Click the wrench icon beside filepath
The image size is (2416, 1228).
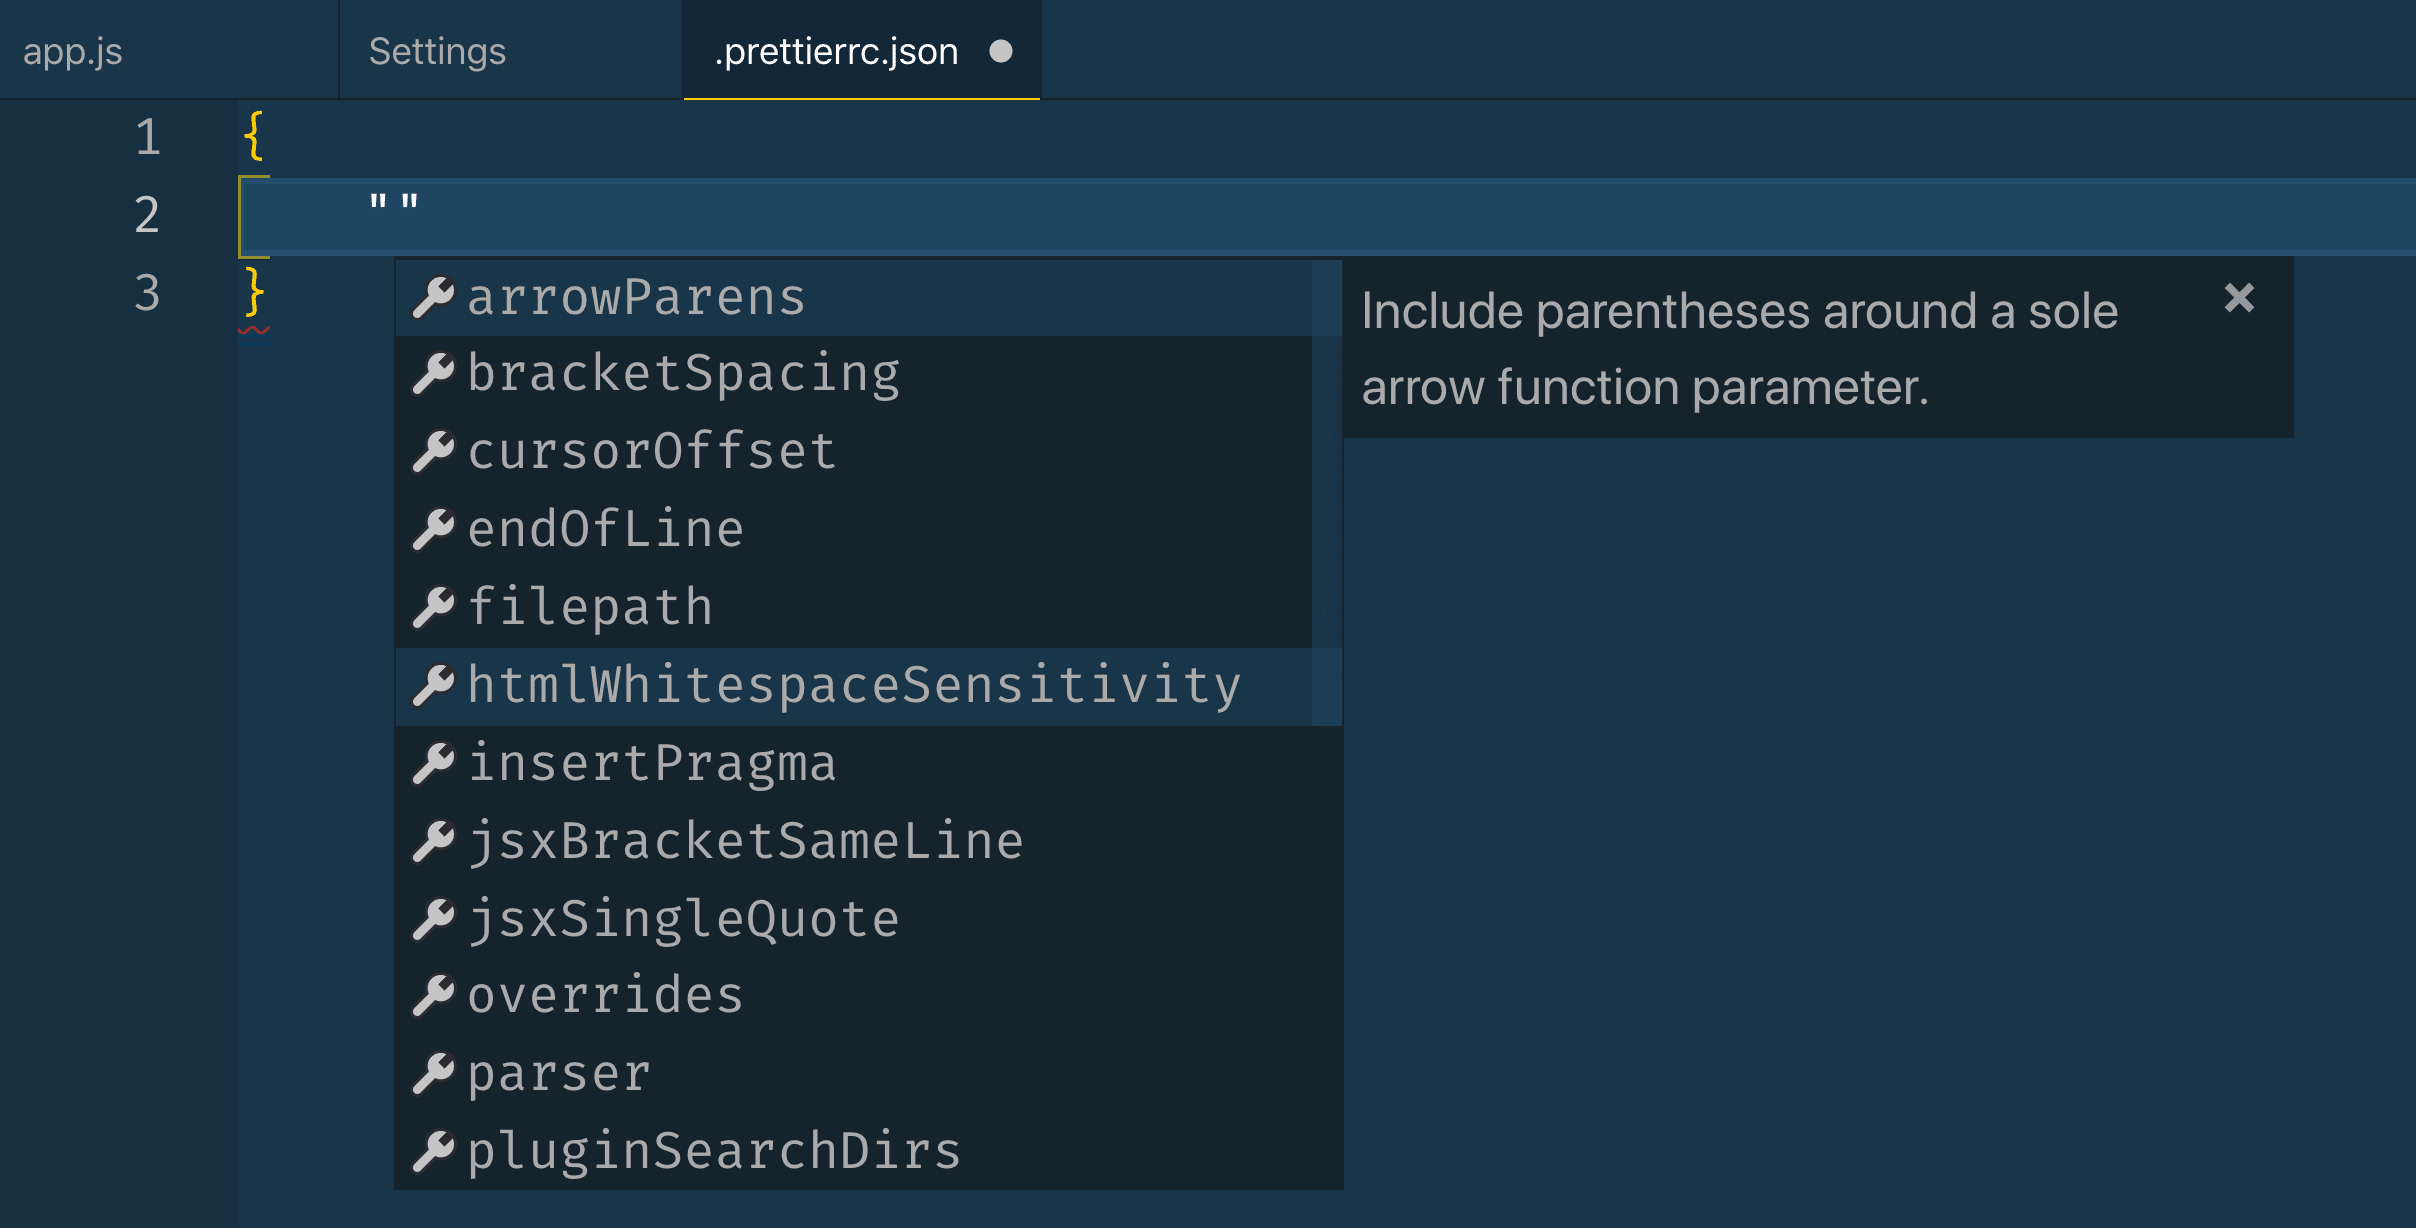[433, 608]
